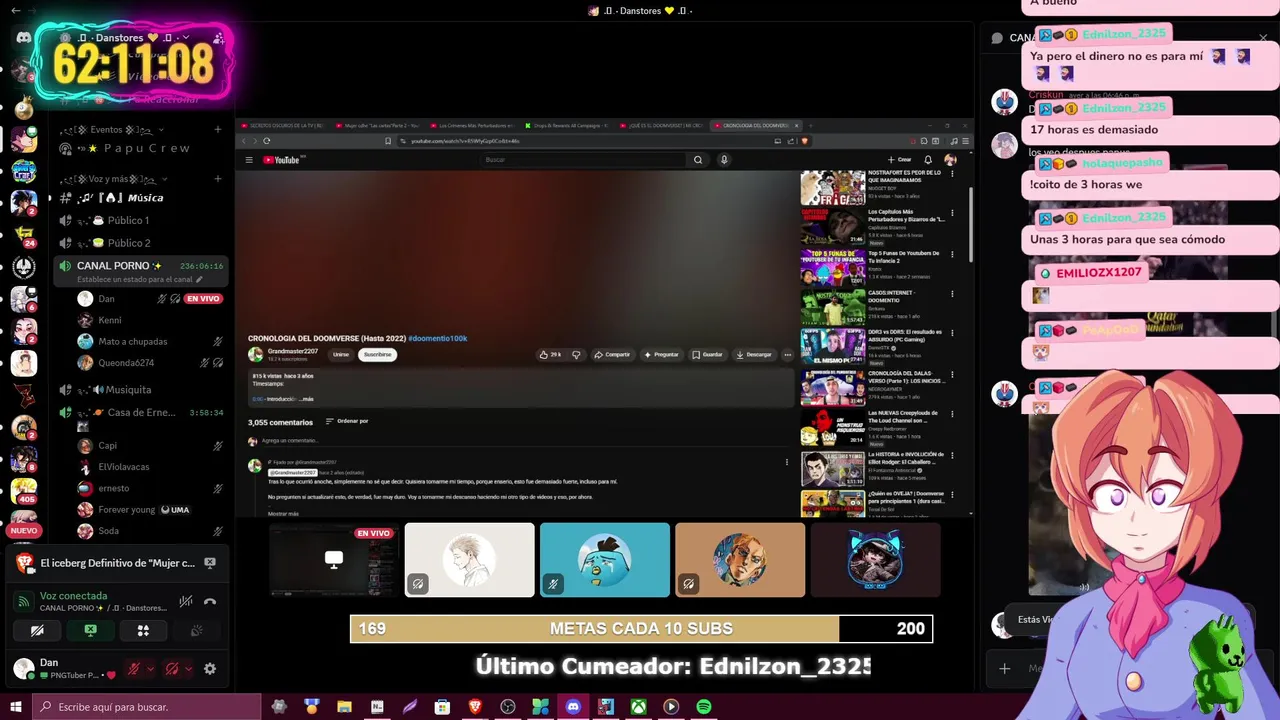Click the Windows taskbar search box

147,707
